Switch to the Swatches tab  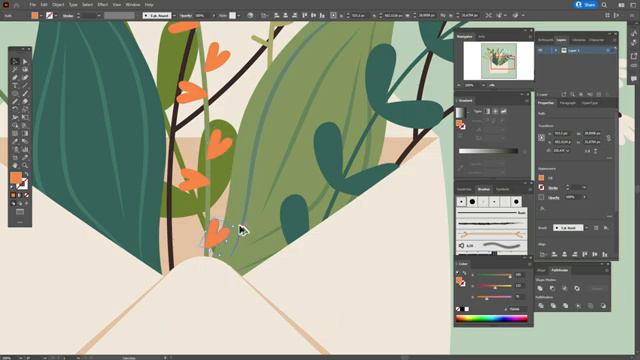pyautogui.click(x=464, y=189)
